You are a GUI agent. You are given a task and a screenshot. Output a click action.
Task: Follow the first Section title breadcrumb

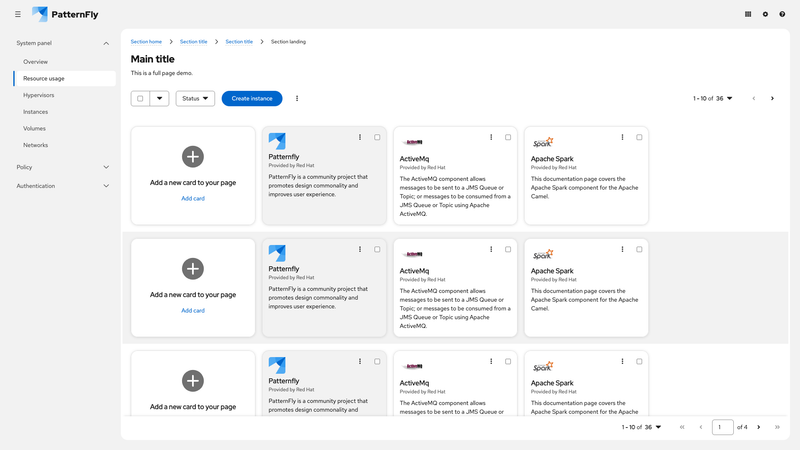(193, 42)
